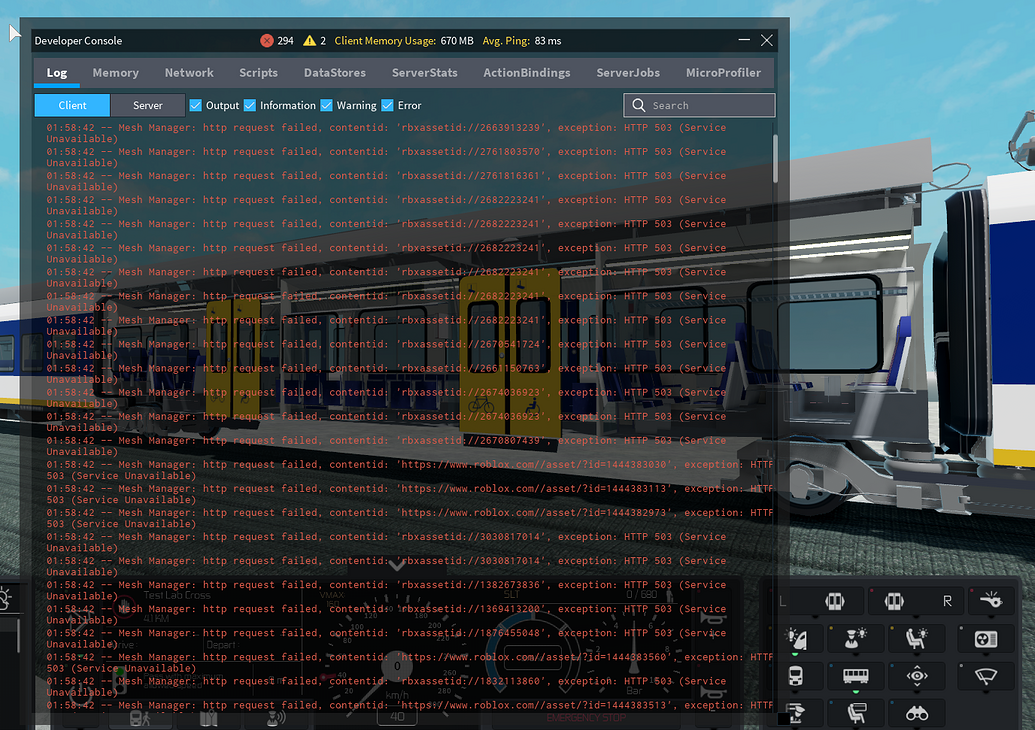This screenshot has height=730, width=1035.
Task: Show the Client log view
Action: 72,105
